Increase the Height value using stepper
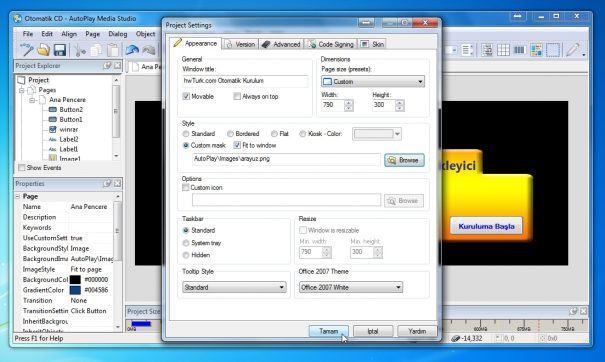This screenshot has height=362, width=605. [x=400, y=102]
